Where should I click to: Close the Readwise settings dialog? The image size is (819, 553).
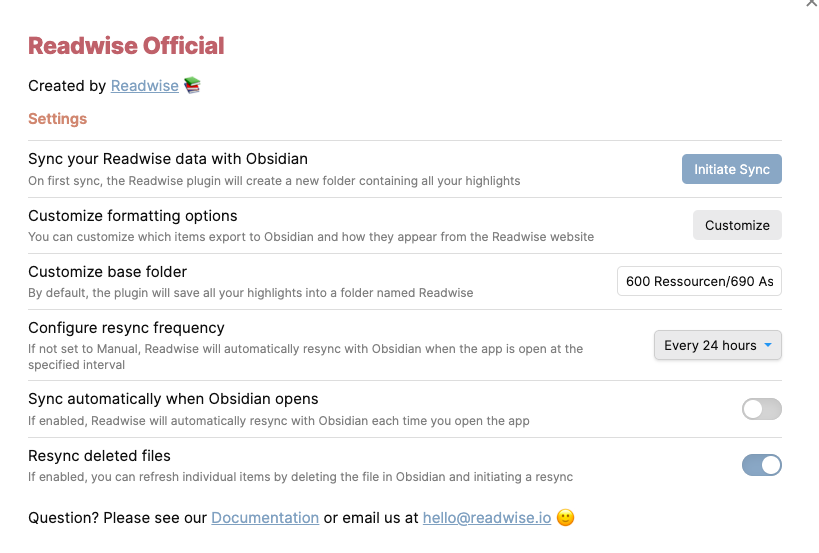point(811,3)
